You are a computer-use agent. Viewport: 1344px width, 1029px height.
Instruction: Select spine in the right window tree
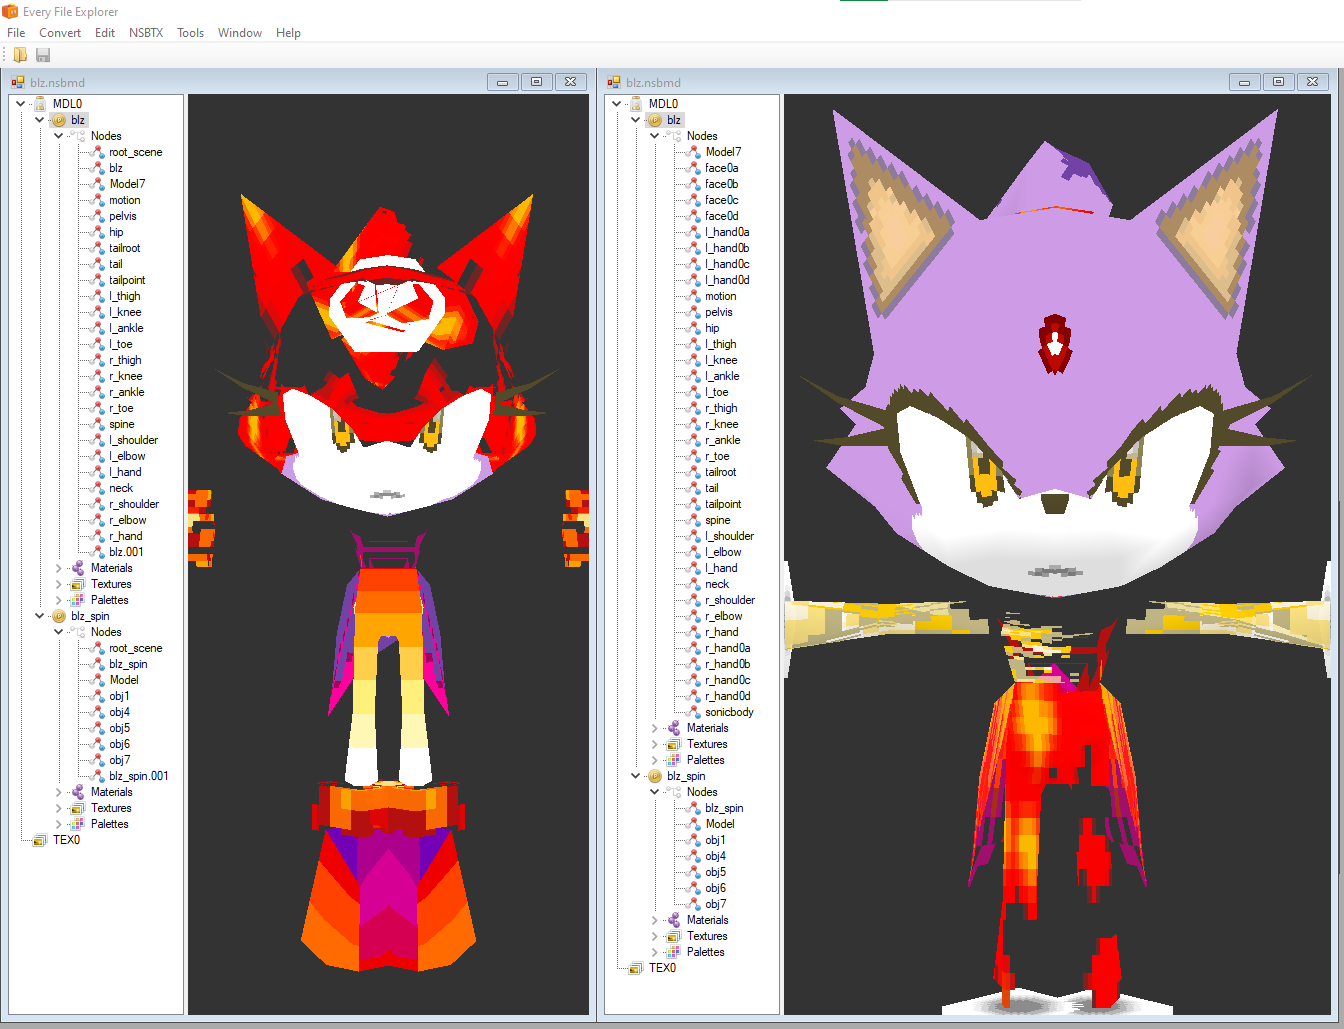(718, 520)
